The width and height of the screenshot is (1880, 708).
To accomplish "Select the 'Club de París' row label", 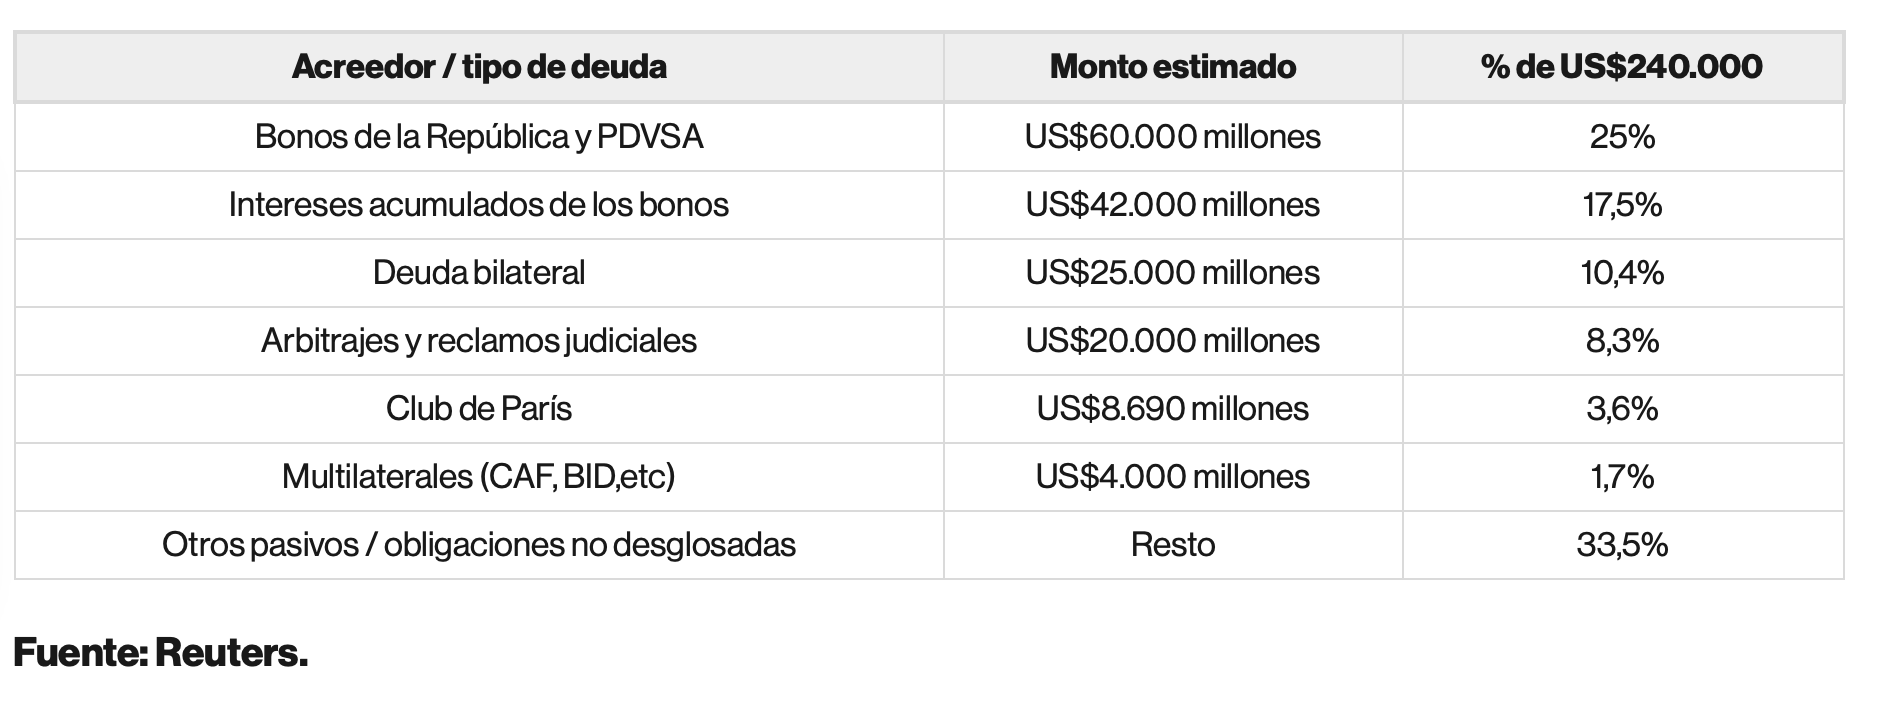I will pos(479,408).
